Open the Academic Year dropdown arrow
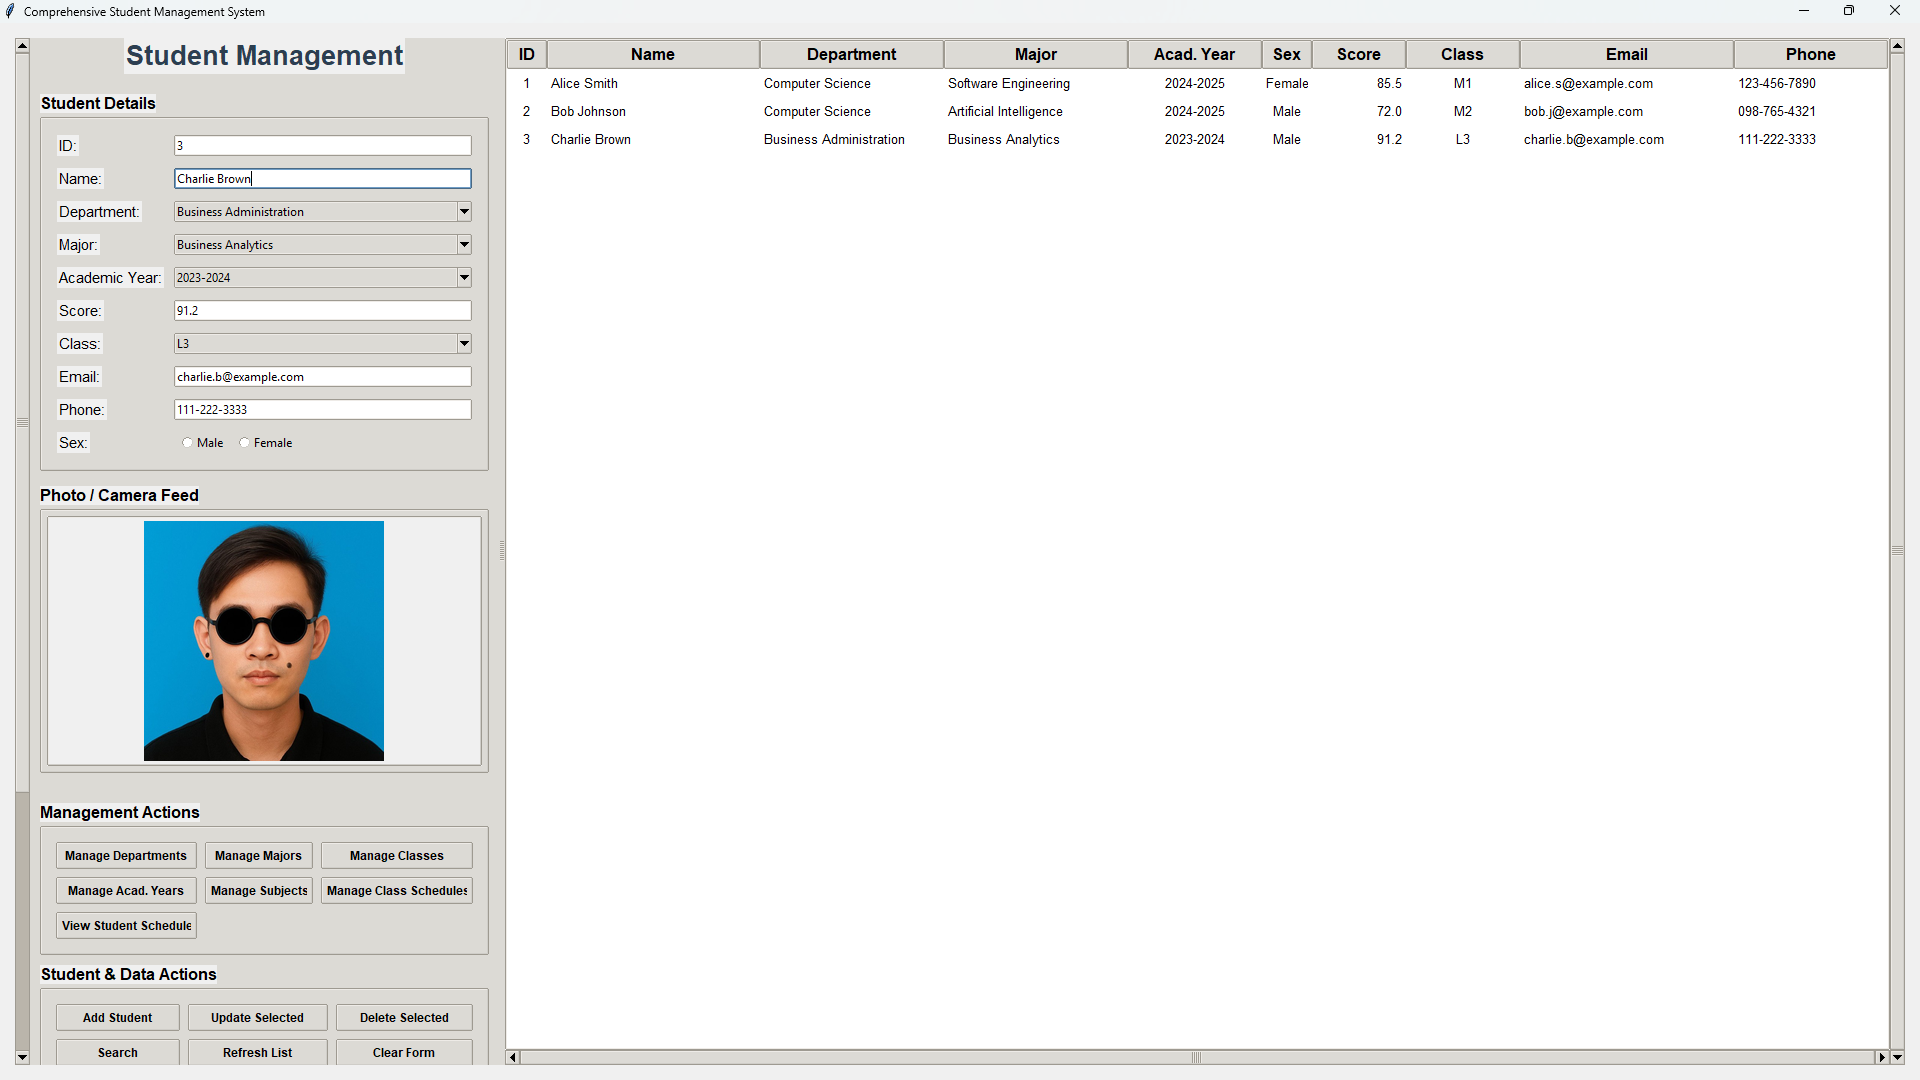The height and width of the screenshot is (1080, 1920). [x=464, y=278]
